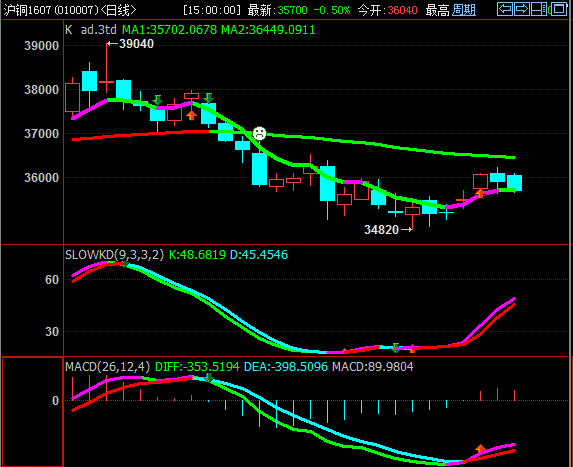Select the orange buy arrow below the 37500 candle
Image resolution: width=573 pixels, height=467 pixels.
pos(191,115)
